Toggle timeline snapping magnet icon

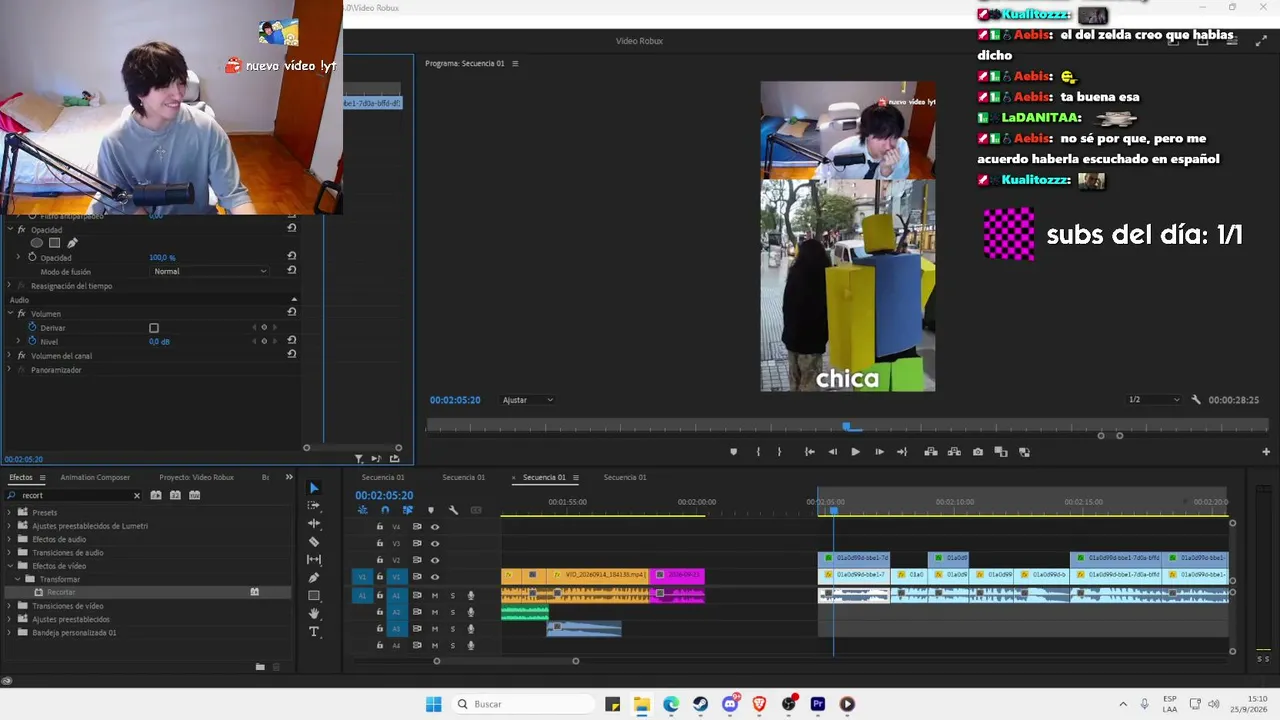pos(385,510)
